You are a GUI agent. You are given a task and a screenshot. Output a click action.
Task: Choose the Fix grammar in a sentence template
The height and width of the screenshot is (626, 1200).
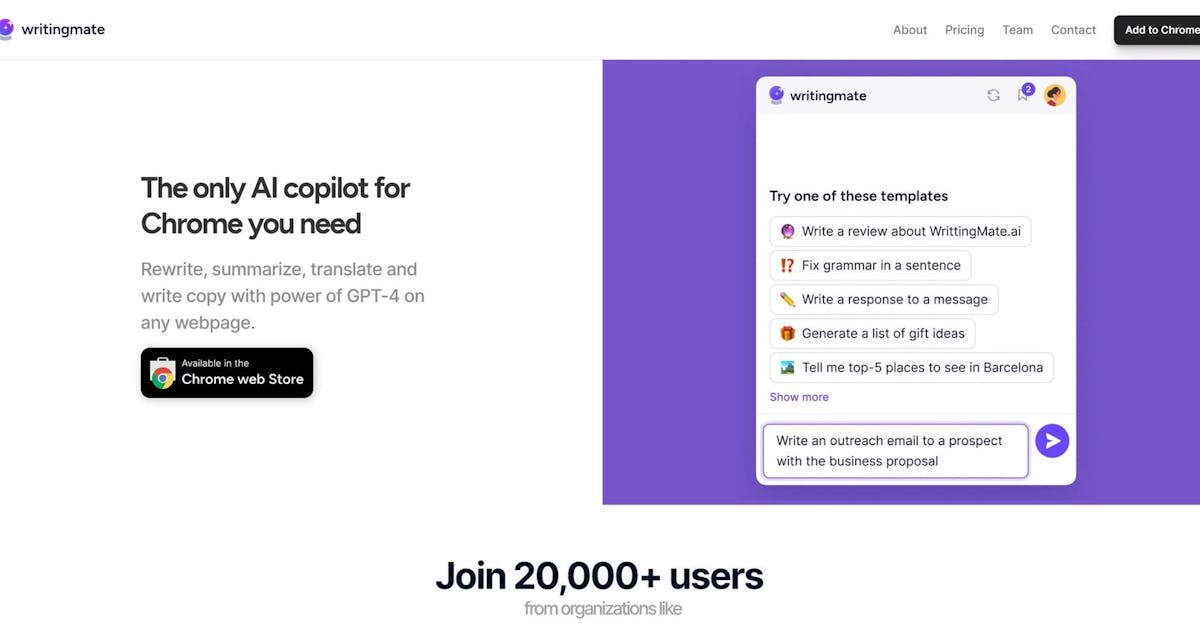click(x=871, y=265)
